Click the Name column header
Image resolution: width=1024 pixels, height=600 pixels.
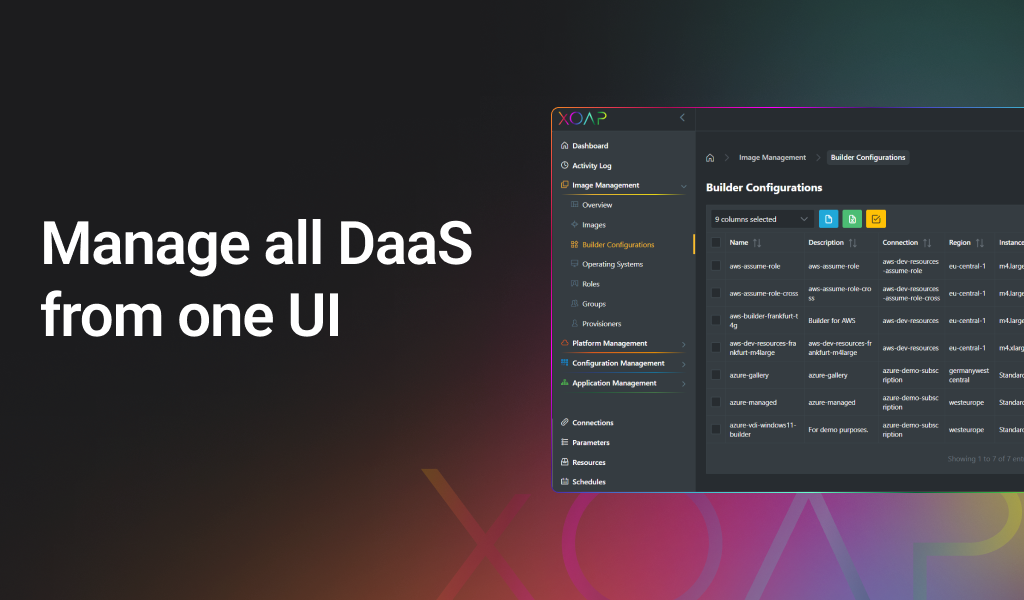739,243
